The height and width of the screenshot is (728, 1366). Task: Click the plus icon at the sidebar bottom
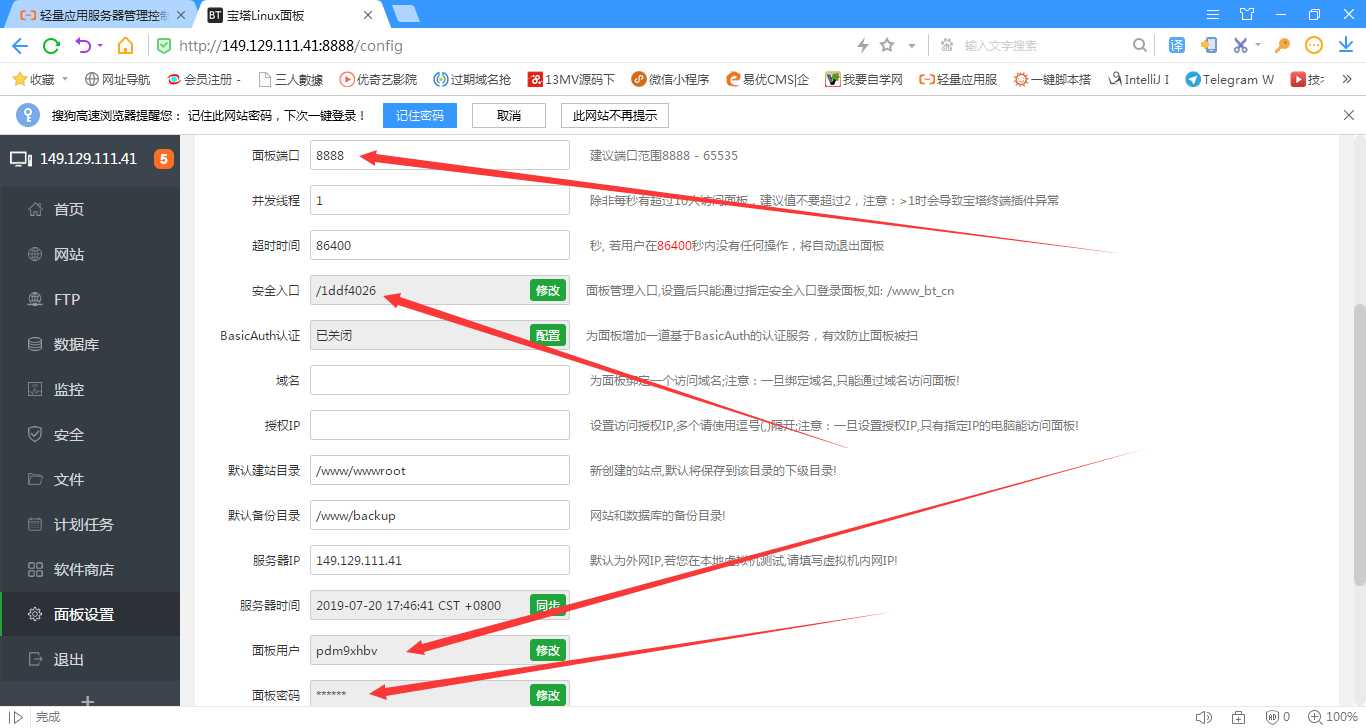point(88,701)
